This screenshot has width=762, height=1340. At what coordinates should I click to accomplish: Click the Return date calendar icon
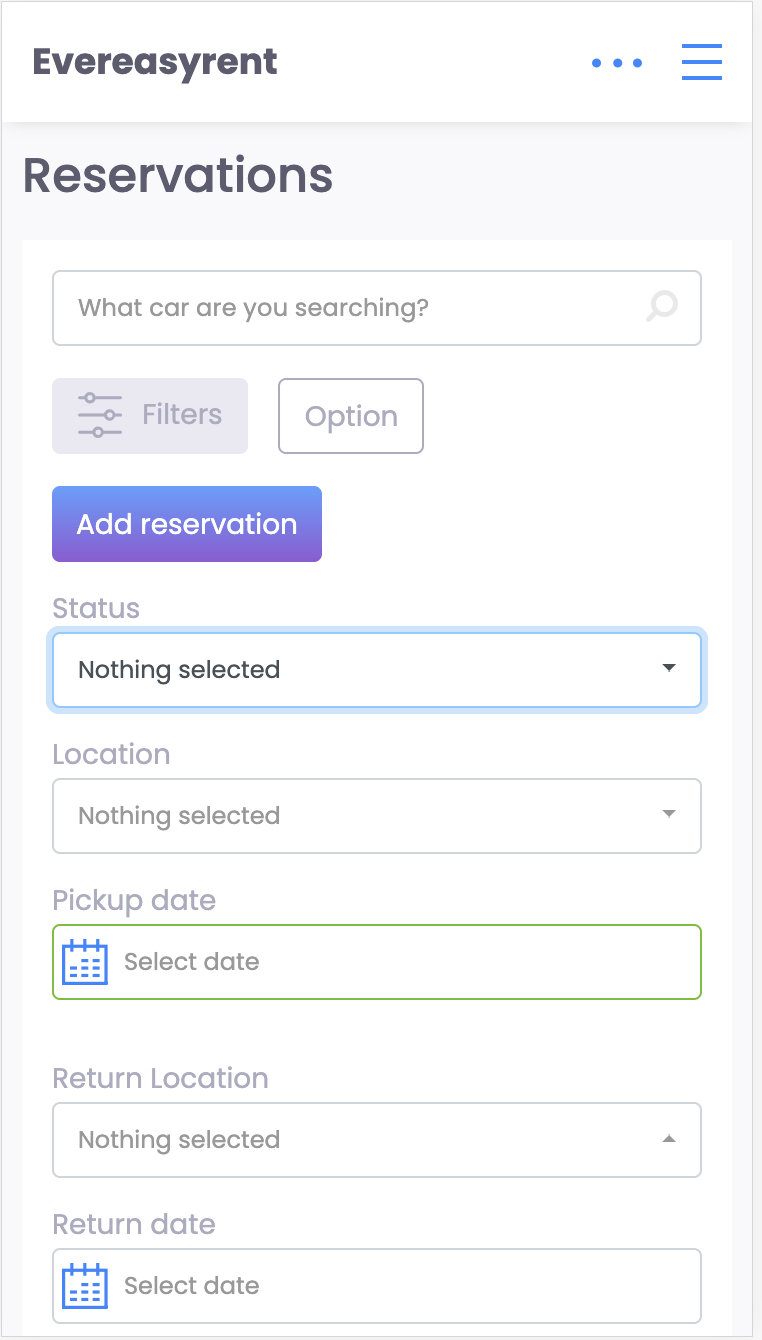[85, 1286]
